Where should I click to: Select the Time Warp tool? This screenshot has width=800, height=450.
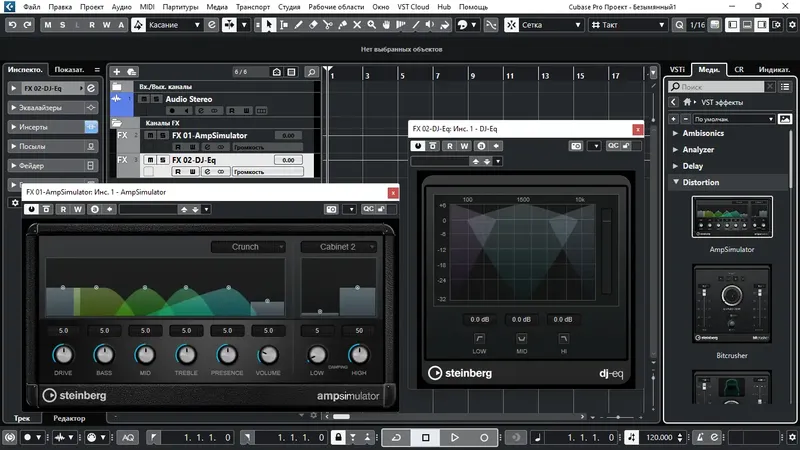(401, 24)
